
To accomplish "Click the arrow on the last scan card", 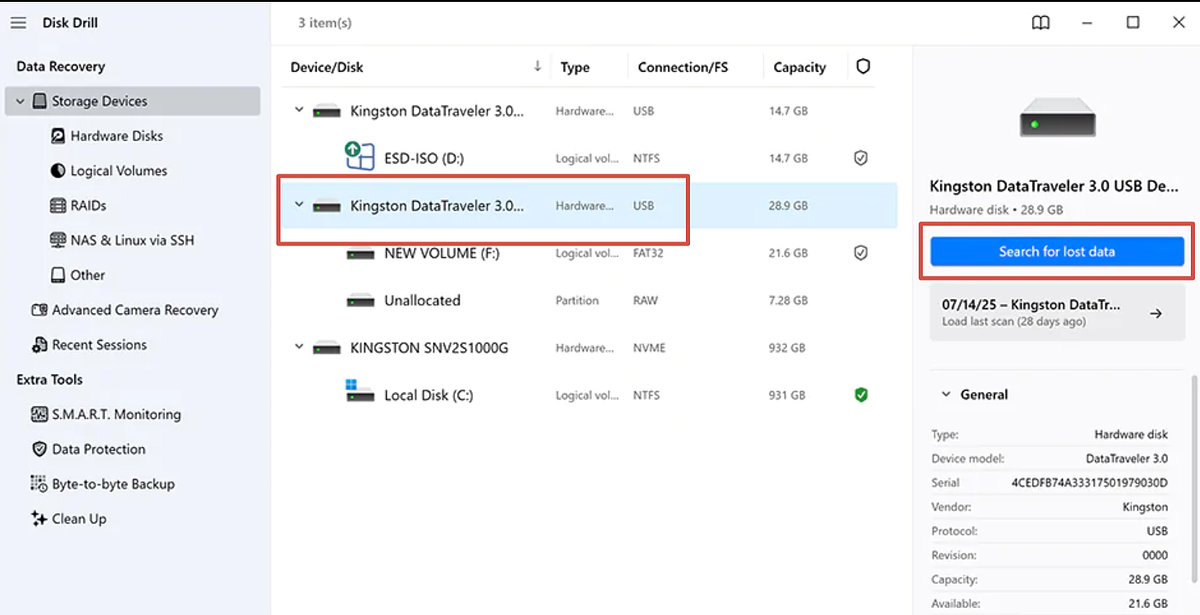I will (1155, 313).
